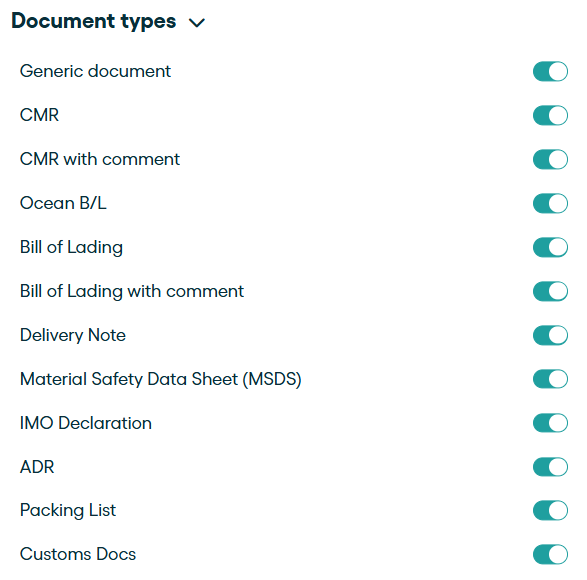Switch off the ADR toggle

click(x=550, y=467)
